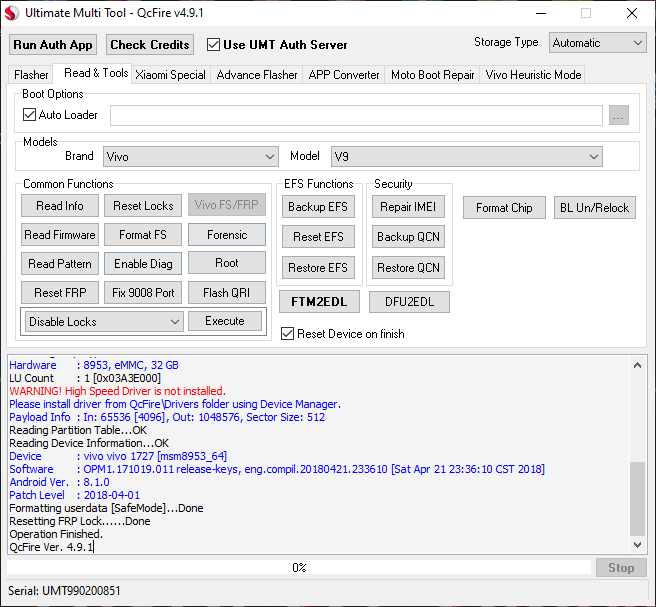Close the QcFire window
Viewport: 656px width, 607px height.
pos(632,13)
